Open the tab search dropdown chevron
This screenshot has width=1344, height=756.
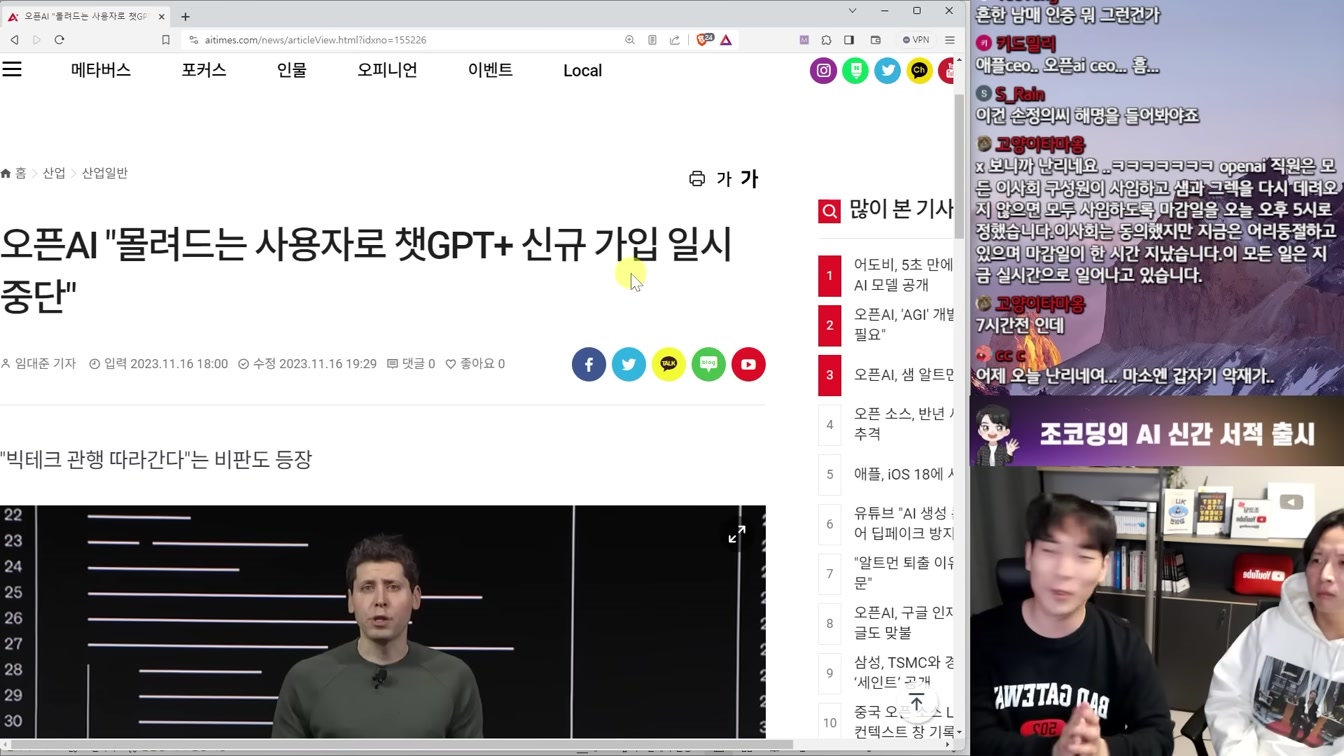852,11
